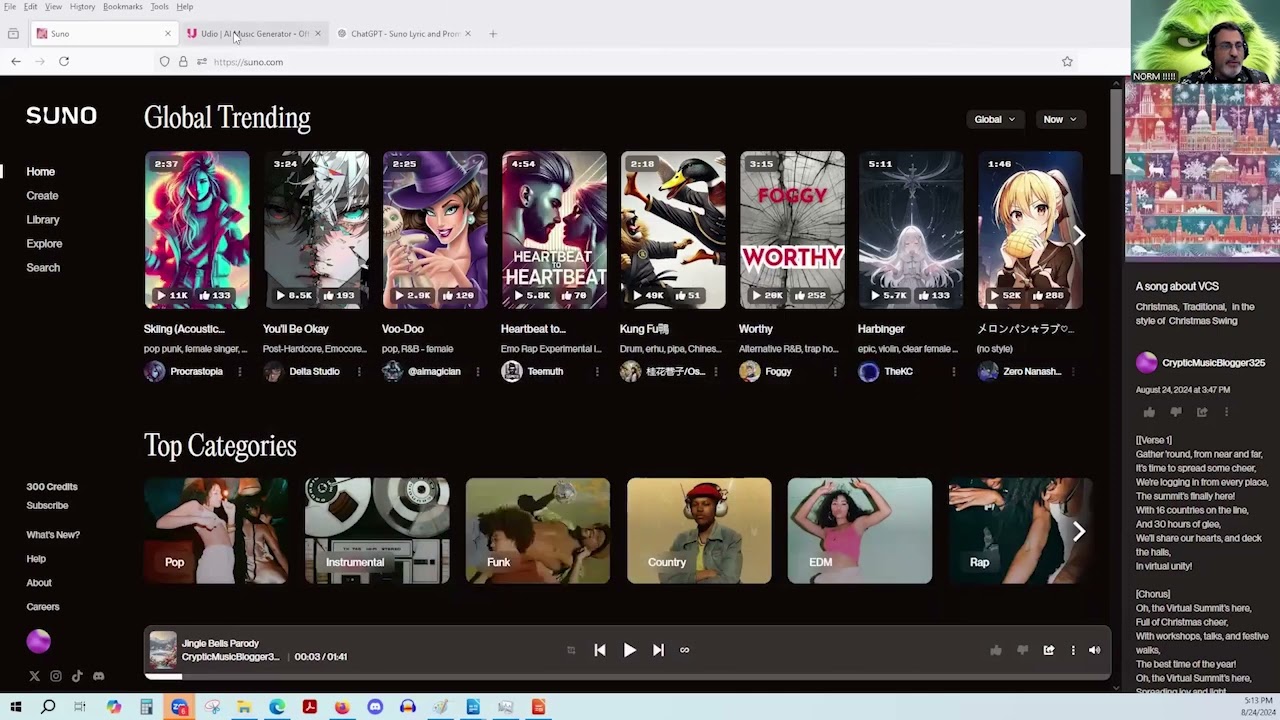Image resolution: width=1280 pixels, height=720 pixels.
Task: Open more options in the player bar
Action: (x=1073, y=650)
